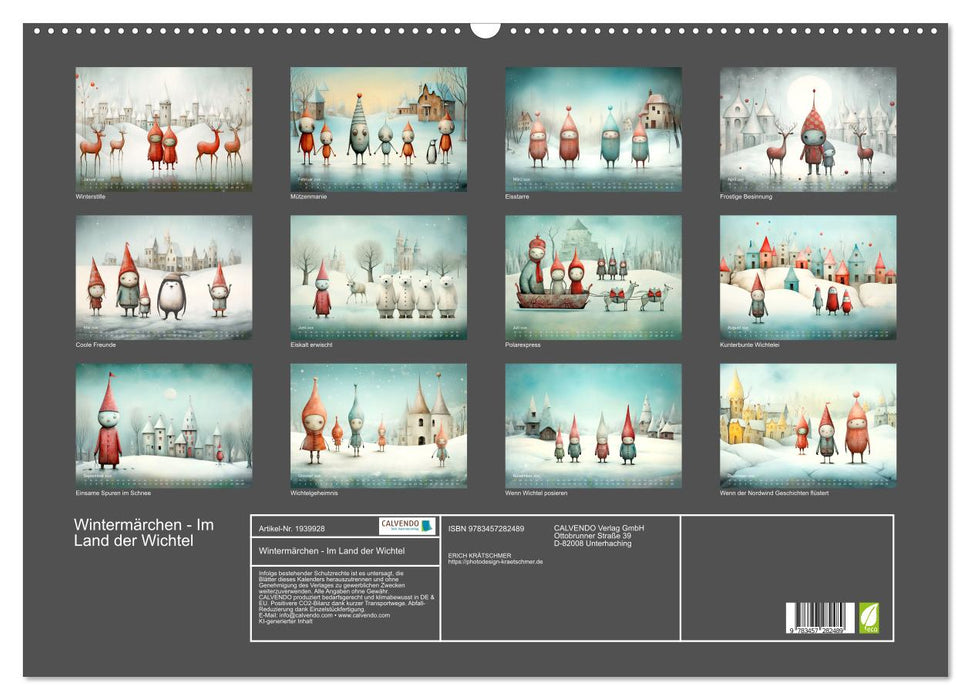Click the Wintermärchen title field
Image resolution: width=971 pixels, height=700 pixels.
330,552
